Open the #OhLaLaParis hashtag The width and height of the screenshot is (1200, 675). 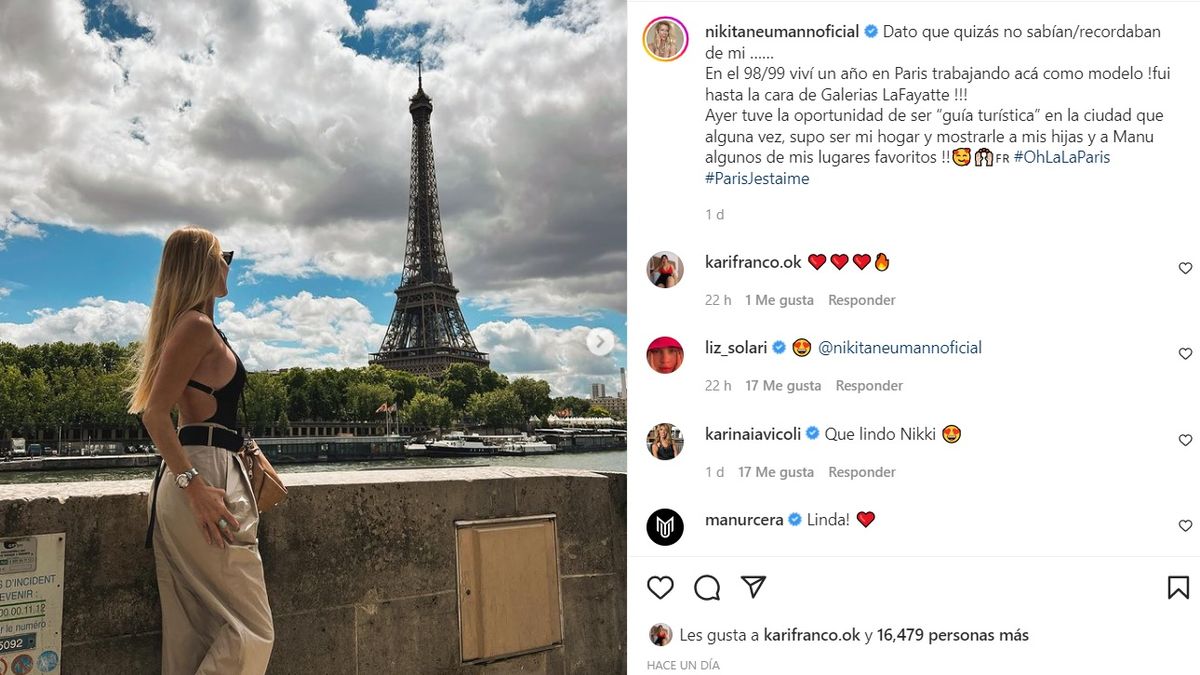click(x=1061, y=157)
